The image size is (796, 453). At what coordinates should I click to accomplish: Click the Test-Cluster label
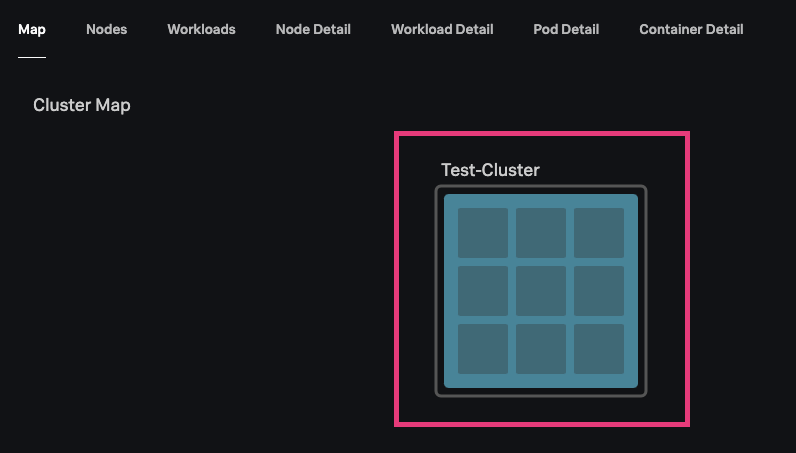click(490, 170)
